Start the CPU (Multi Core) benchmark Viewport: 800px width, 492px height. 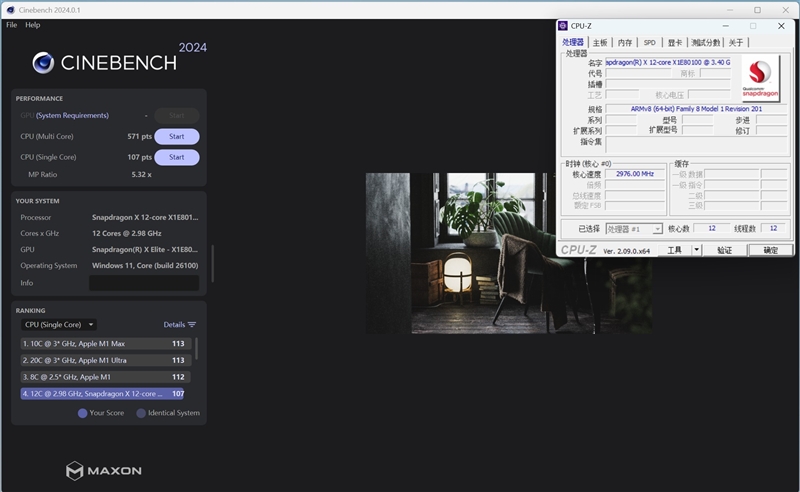click(177, 136)
